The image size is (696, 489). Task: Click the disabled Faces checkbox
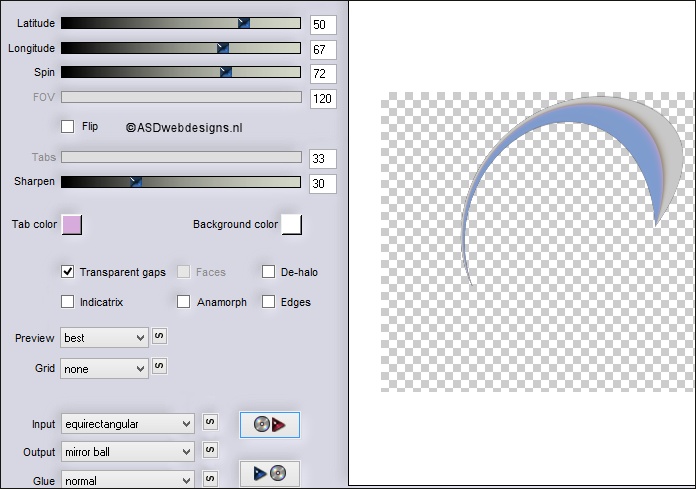pyautogui.click(x=183, y=272)
